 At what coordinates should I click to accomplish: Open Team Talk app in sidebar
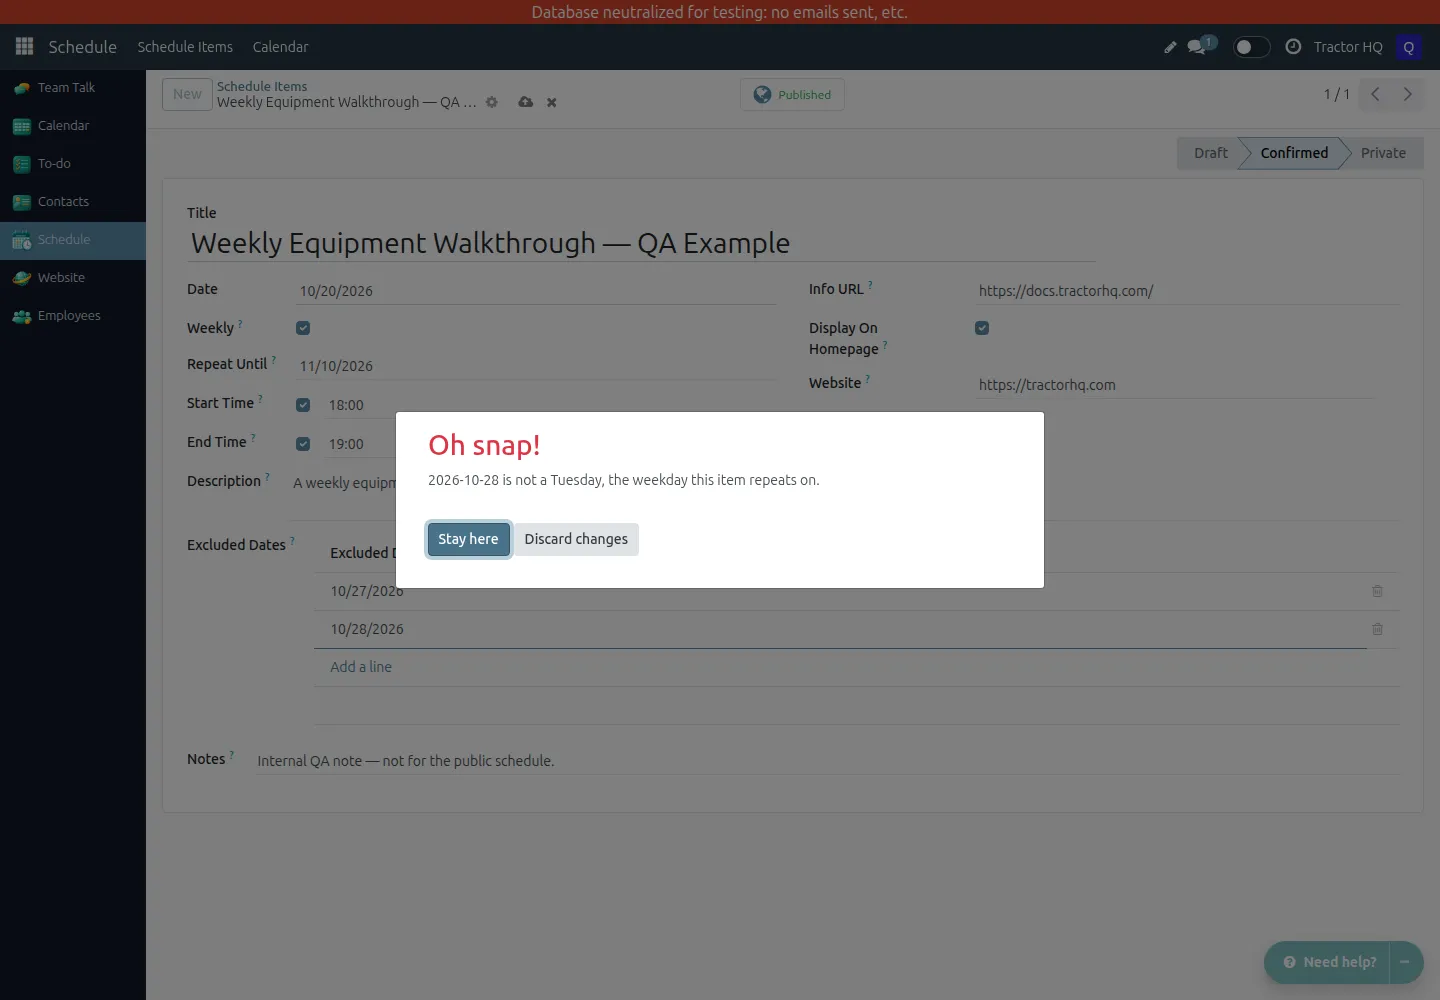(x=73, y=88)
